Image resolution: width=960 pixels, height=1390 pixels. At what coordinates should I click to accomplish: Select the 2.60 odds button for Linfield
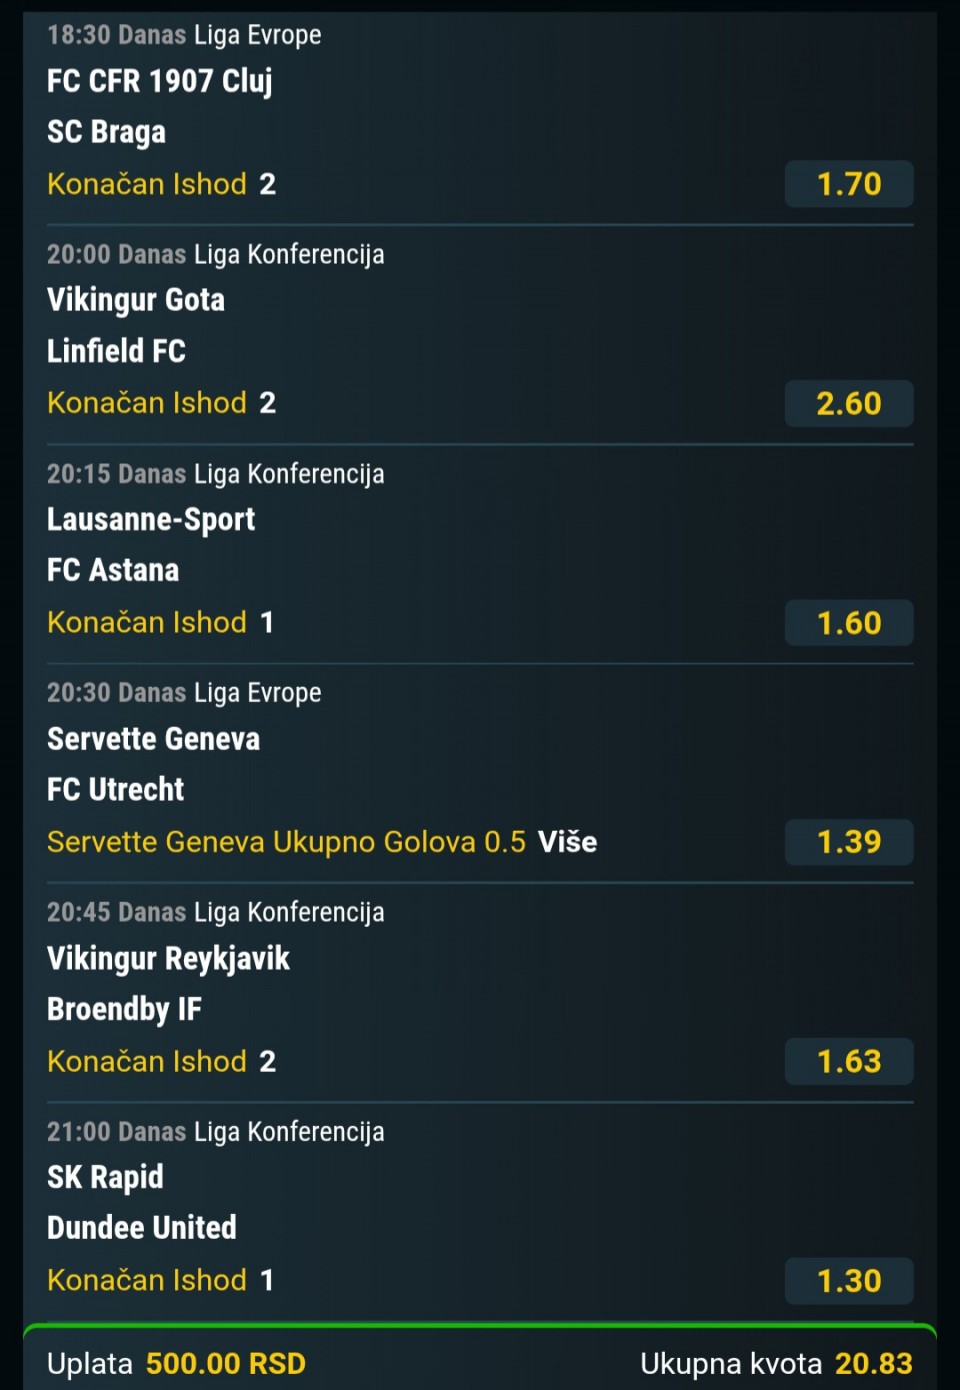[849, 403]
